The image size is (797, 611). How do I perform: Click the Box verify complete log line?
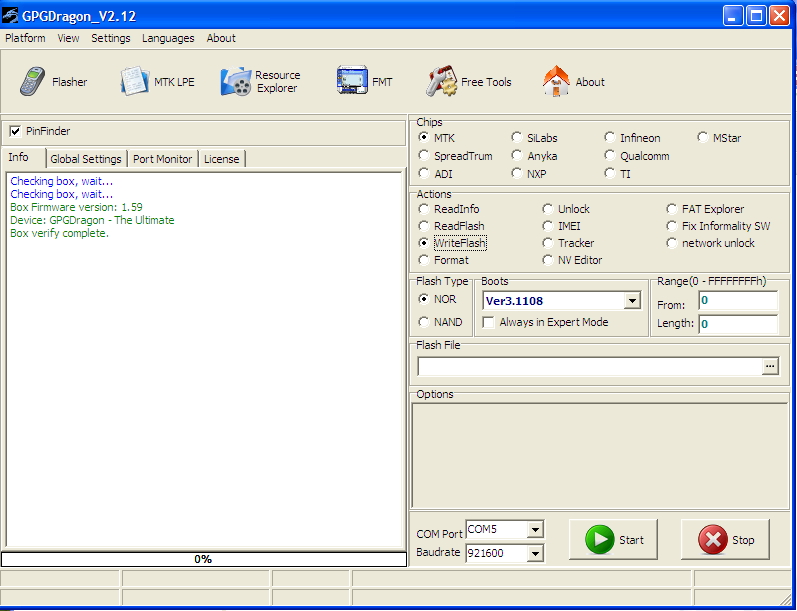click(59, 233)
